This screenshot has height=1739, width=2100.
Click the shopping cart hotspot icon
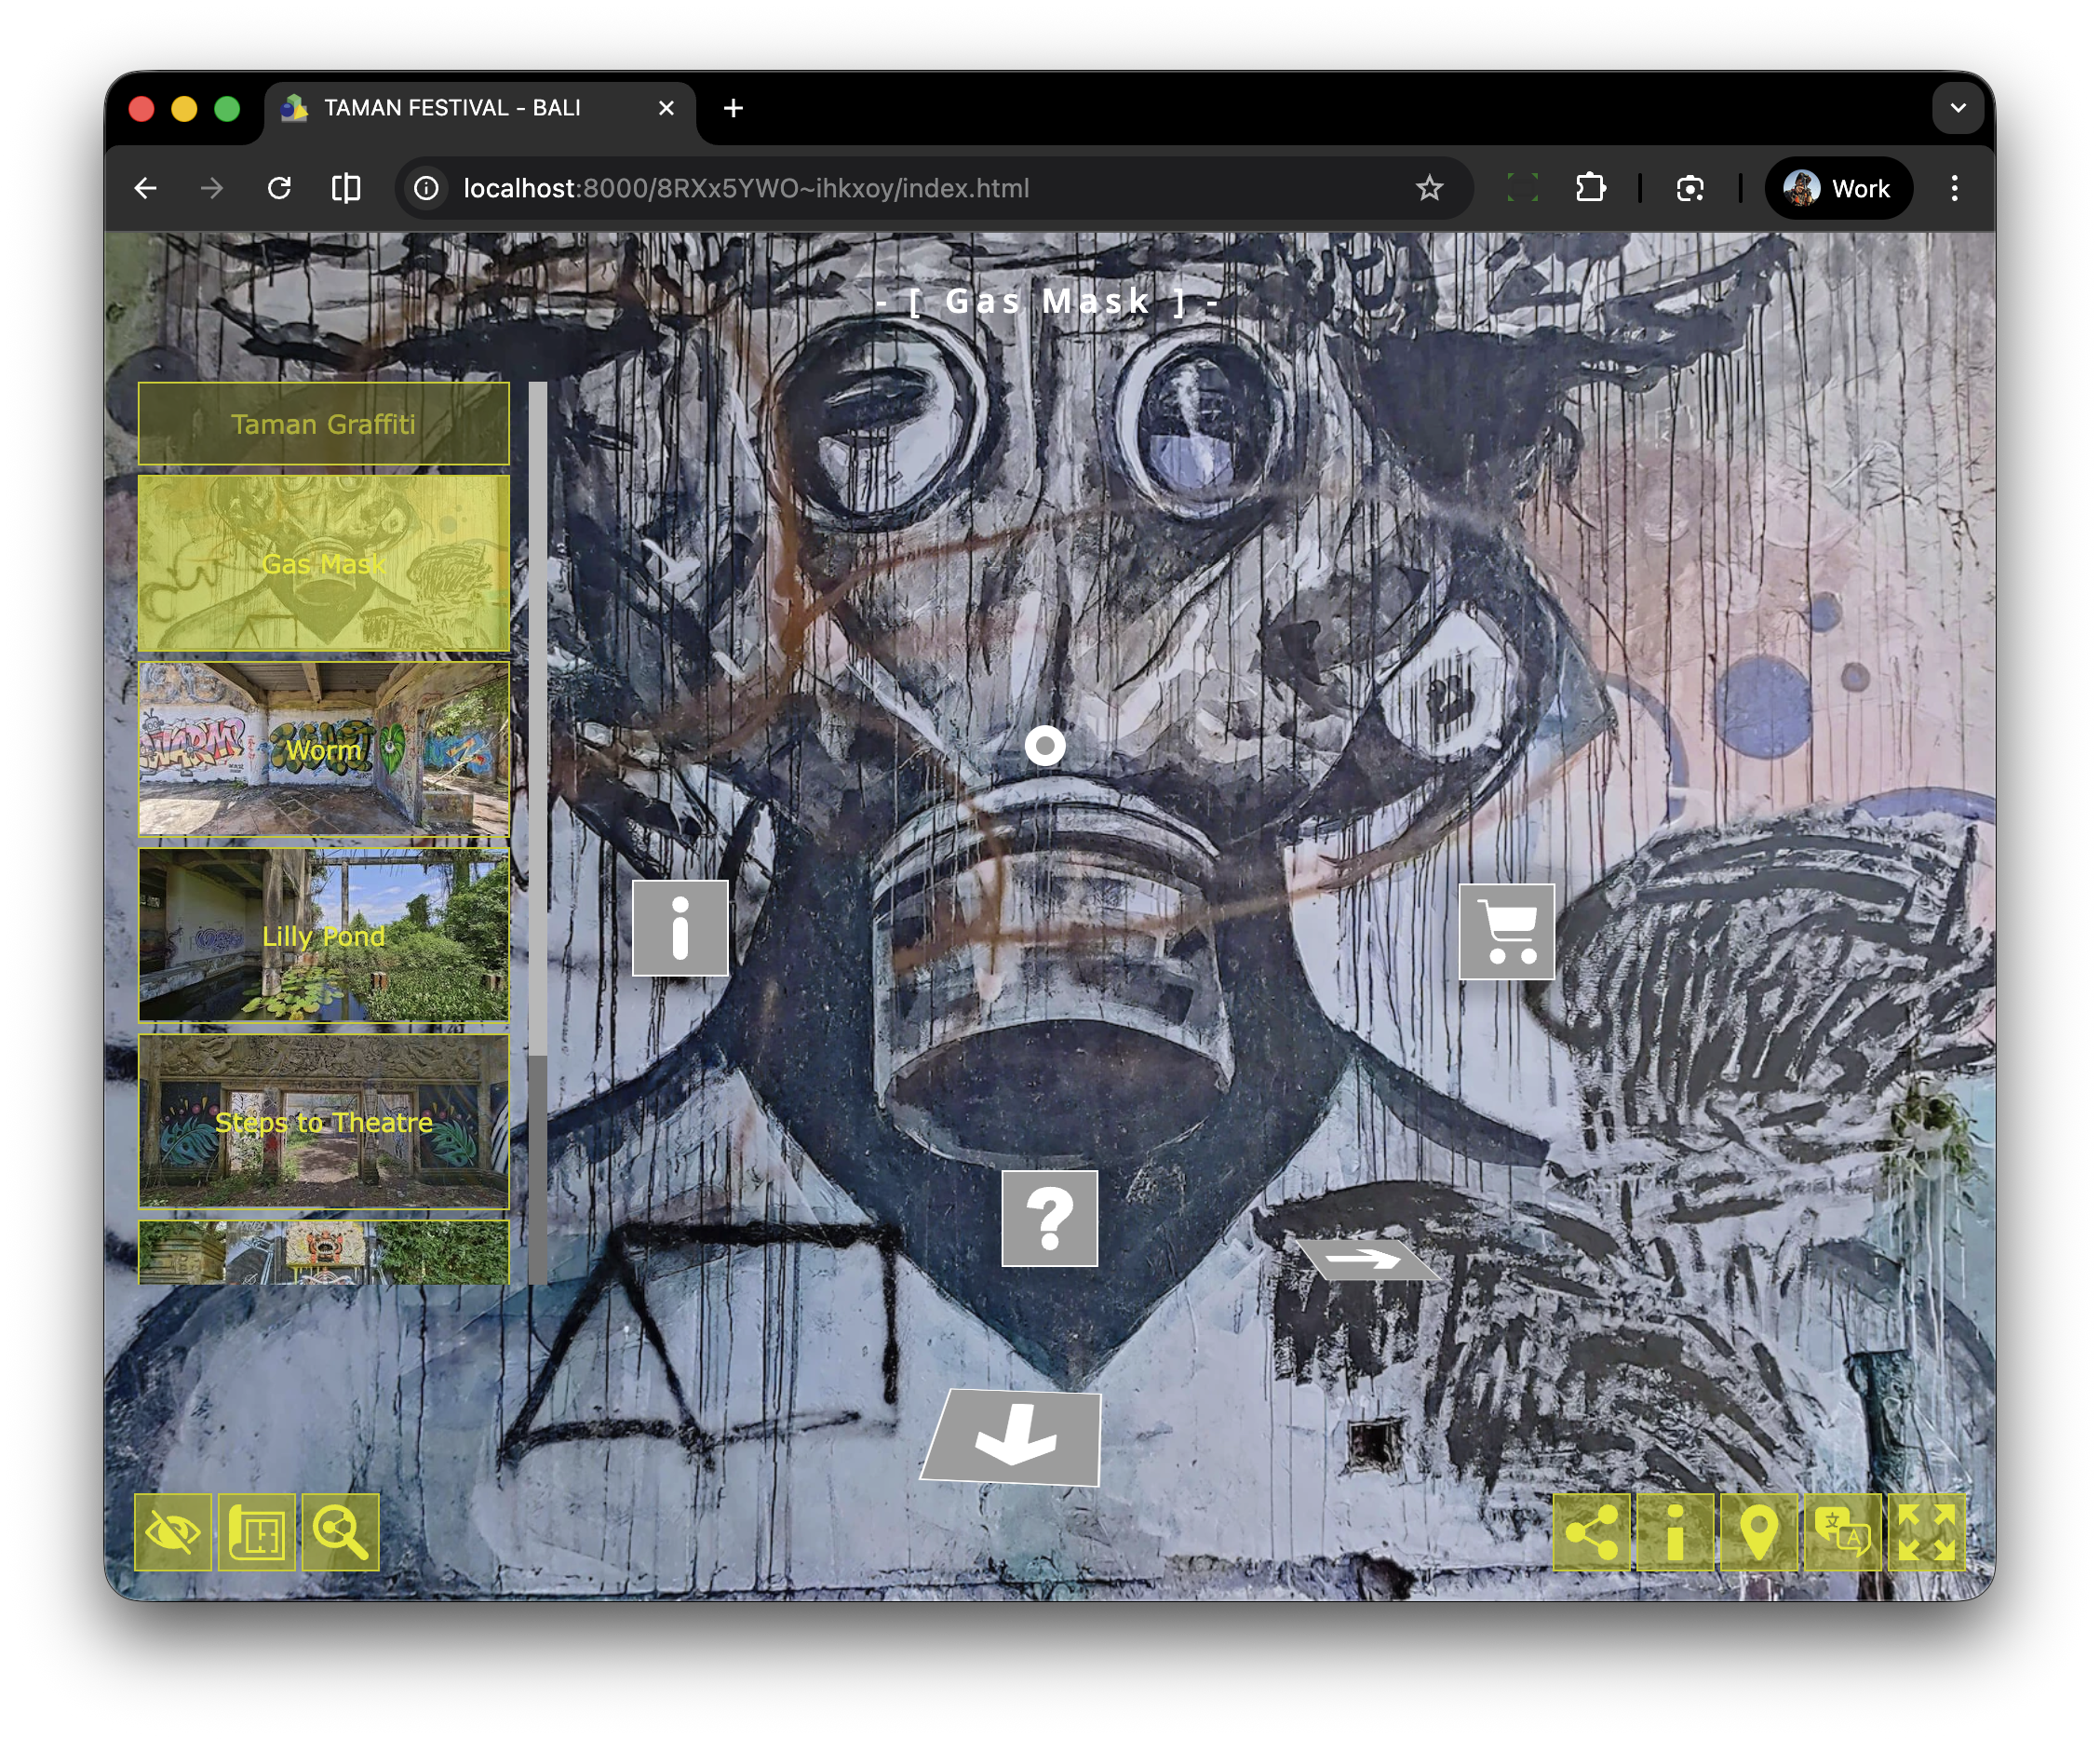point(1506,931)
